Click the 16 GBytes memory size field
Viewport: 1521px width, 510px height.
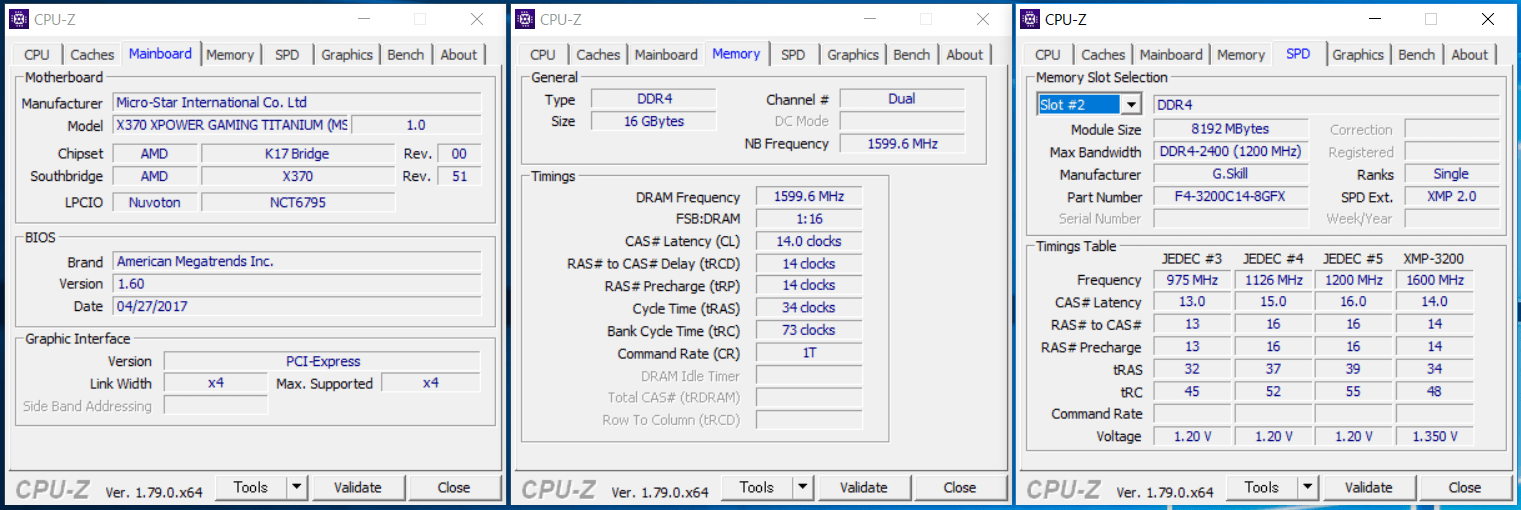[653, 121]
